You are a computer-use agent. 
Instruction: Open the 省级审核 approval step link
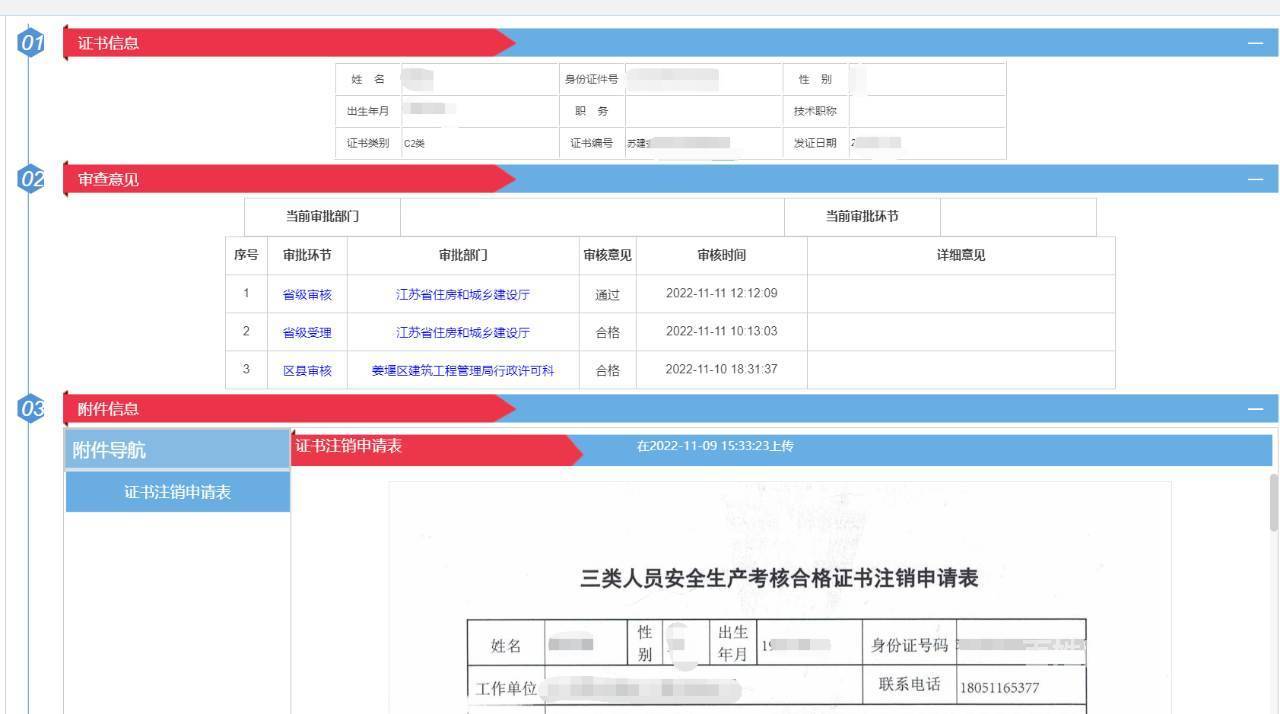tap(307, 295)
